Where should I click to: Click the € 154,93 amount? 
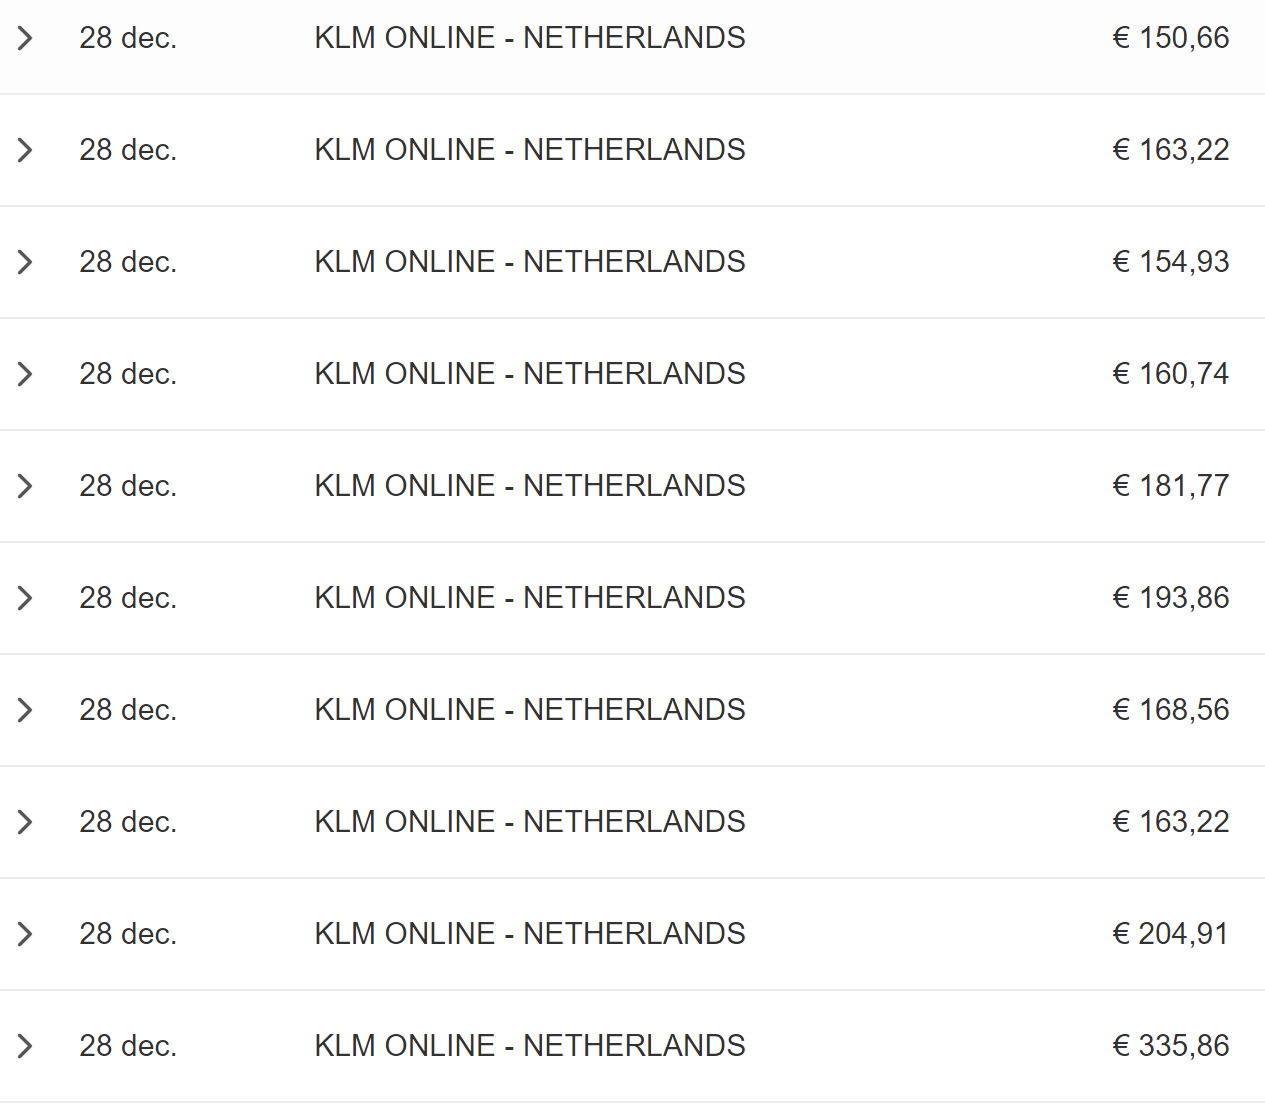(1170, 262)
